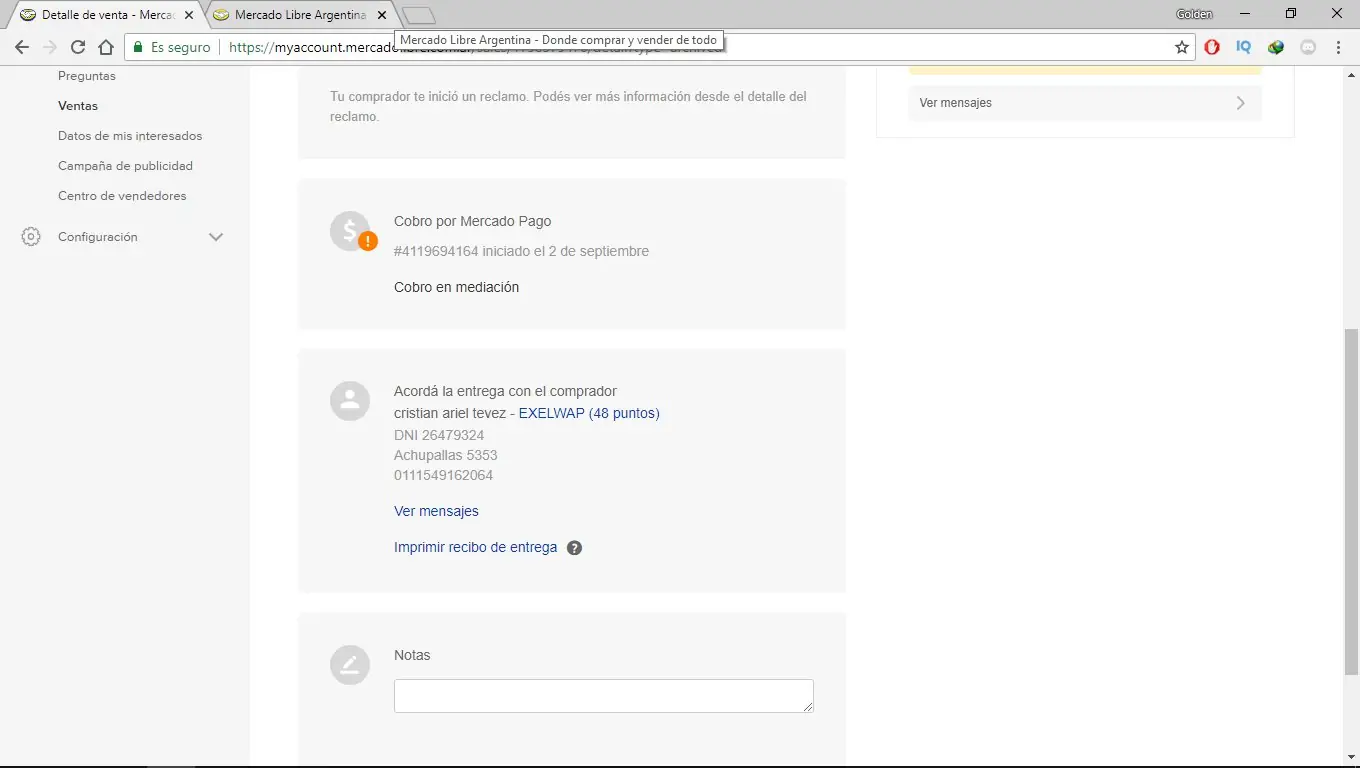Expand the Configuración chevron
1360x768 pixels.
(x=216, y=237)
